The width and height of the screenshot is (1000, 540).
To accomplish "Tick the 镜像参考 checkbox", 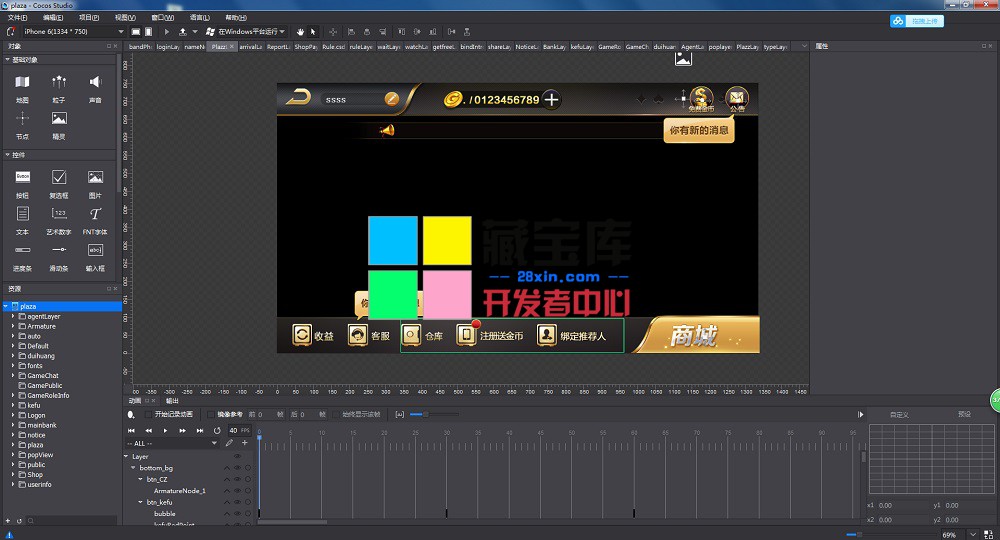I will [x=211, y=414].
